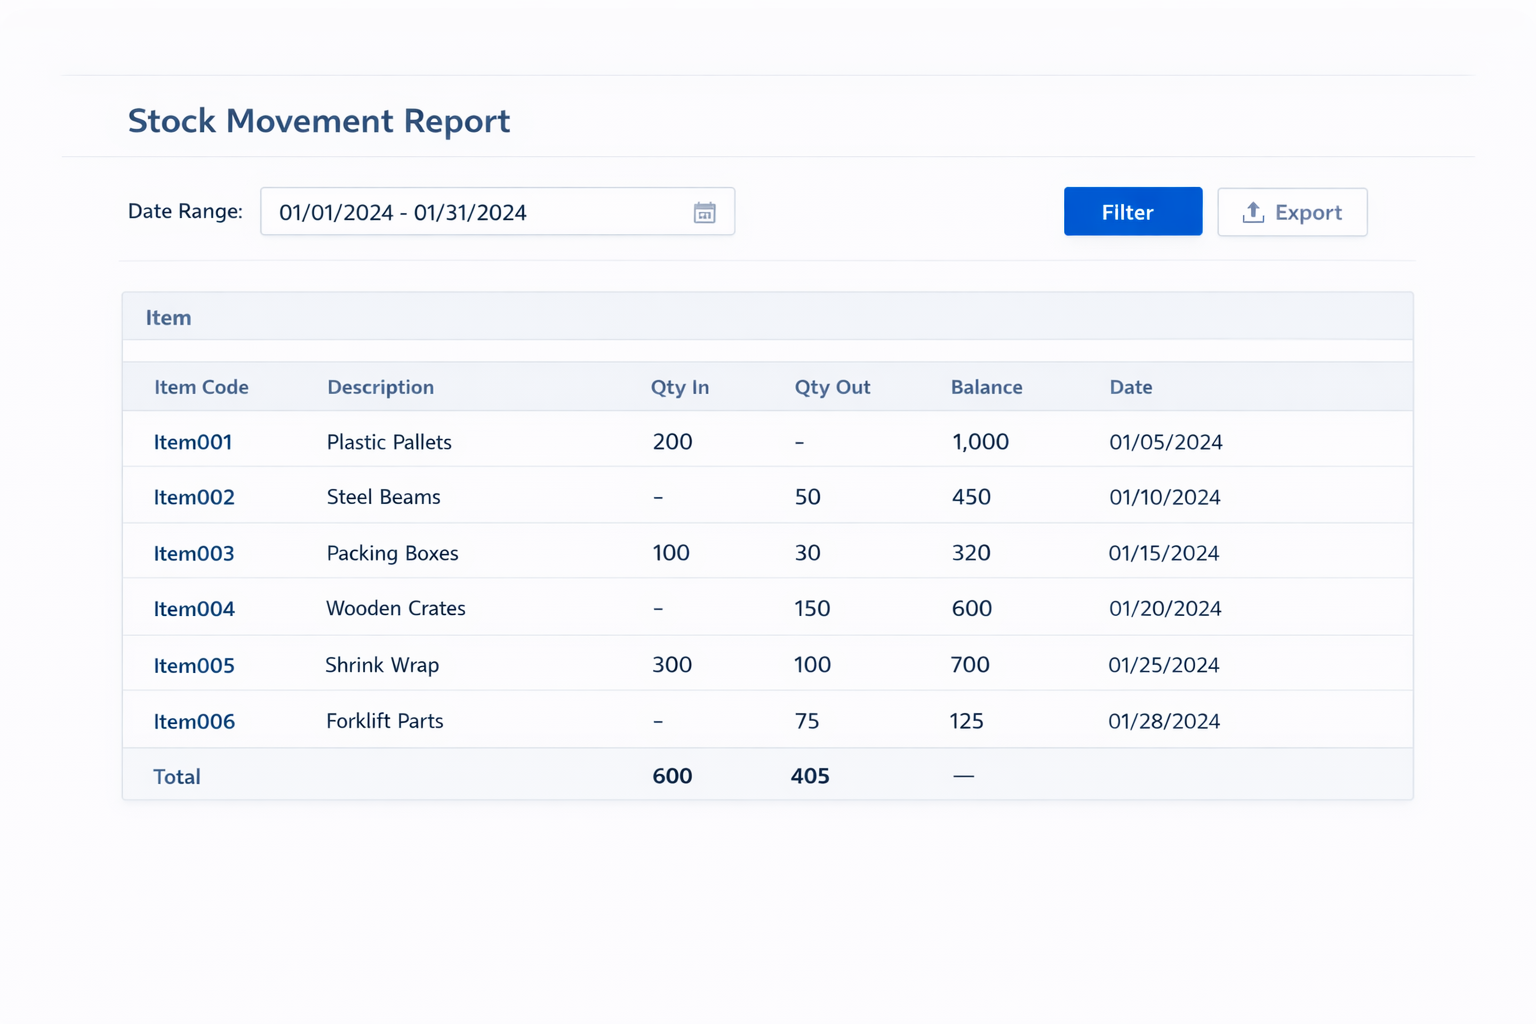Open Item002 Steel Beams record
Viewport: 1536px width, 1024px height.
coord(194,497)
